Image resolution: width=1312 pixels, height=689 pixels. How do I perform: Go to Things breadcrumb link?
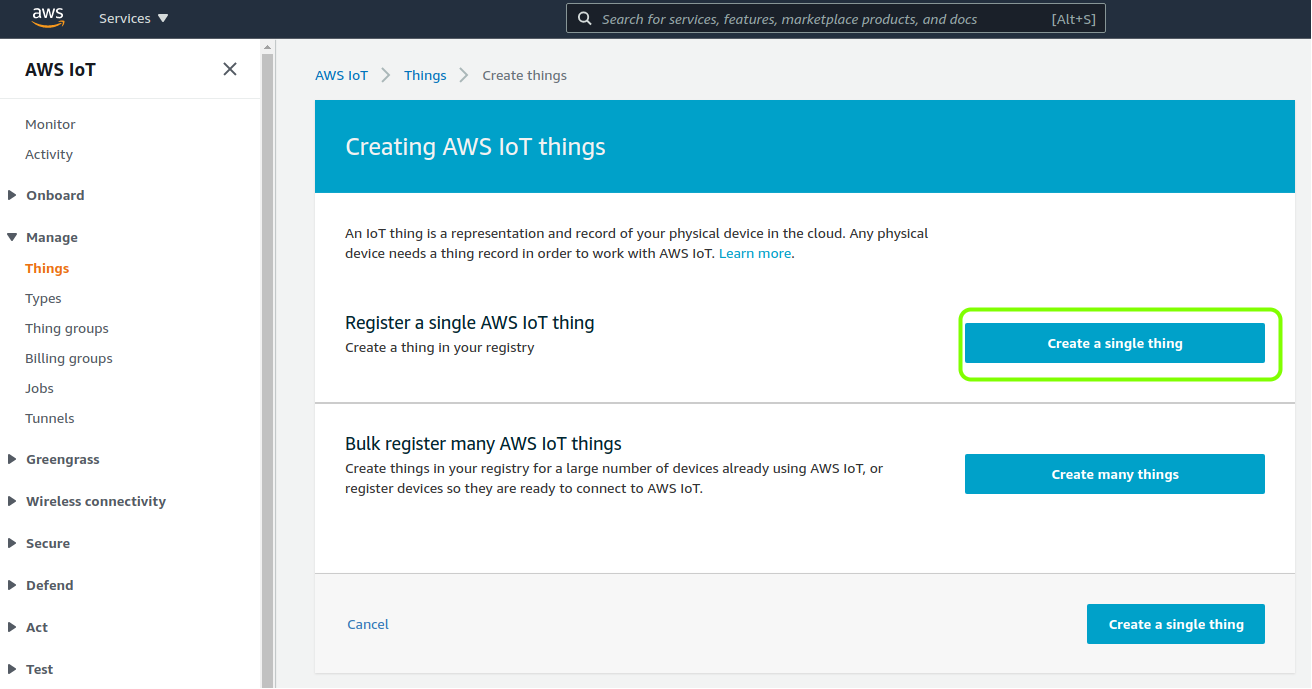coord(425,75)
